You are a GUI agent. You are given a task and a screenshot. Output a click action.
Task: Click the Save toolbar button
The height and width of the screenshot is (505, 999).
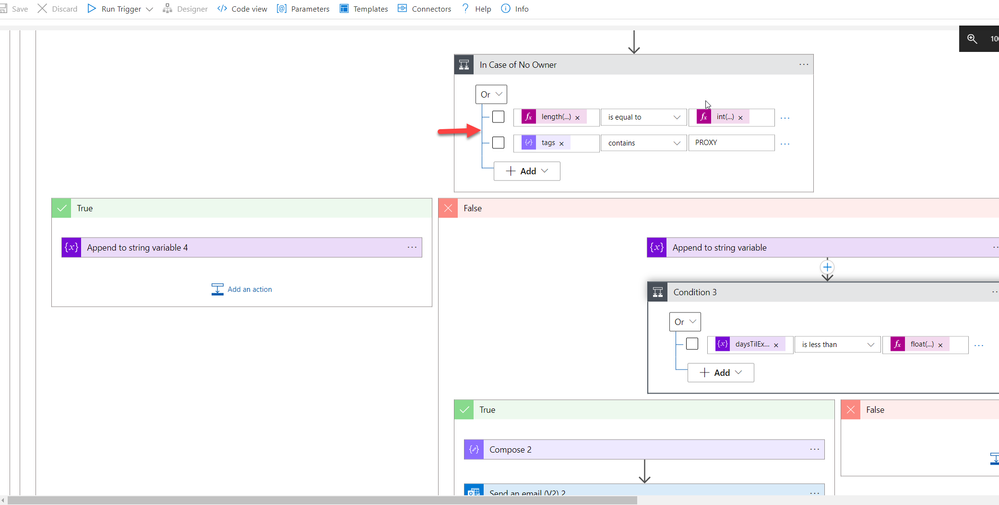point(14,9)
